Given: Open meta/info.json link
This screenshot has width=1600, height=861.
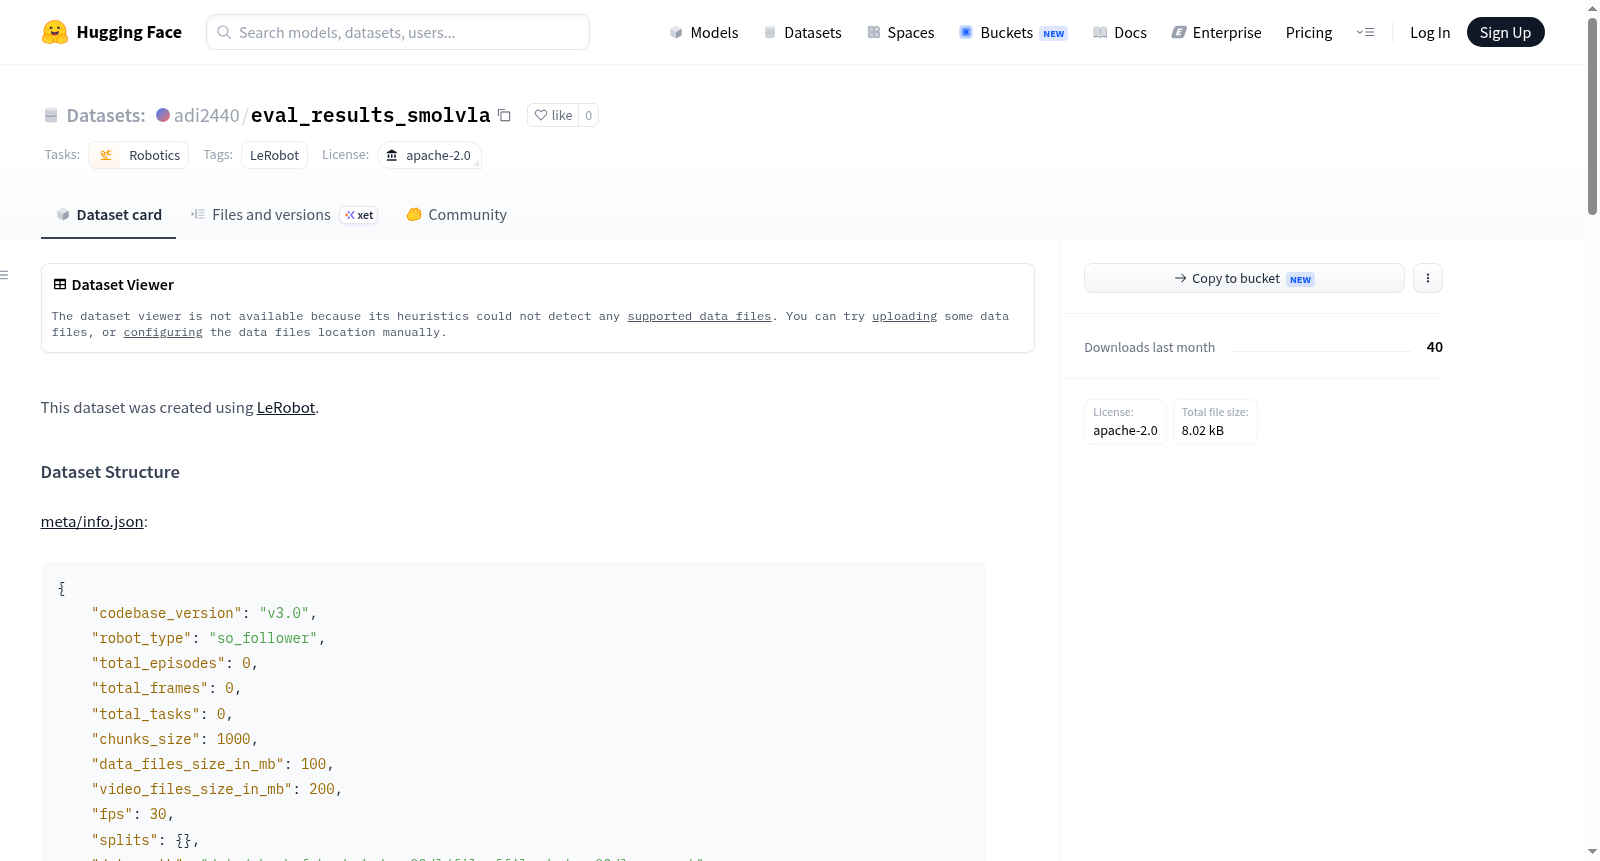Looking at the screenshot, I should pyautogui.click(x=92, y=521).
